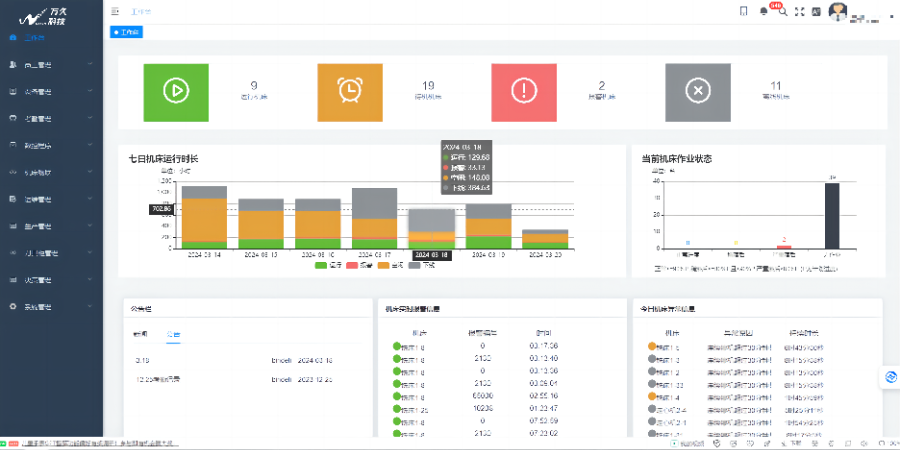Open the floating blue round icon at right edge
This screenshot has height=450, width=900.
[891, 377]
